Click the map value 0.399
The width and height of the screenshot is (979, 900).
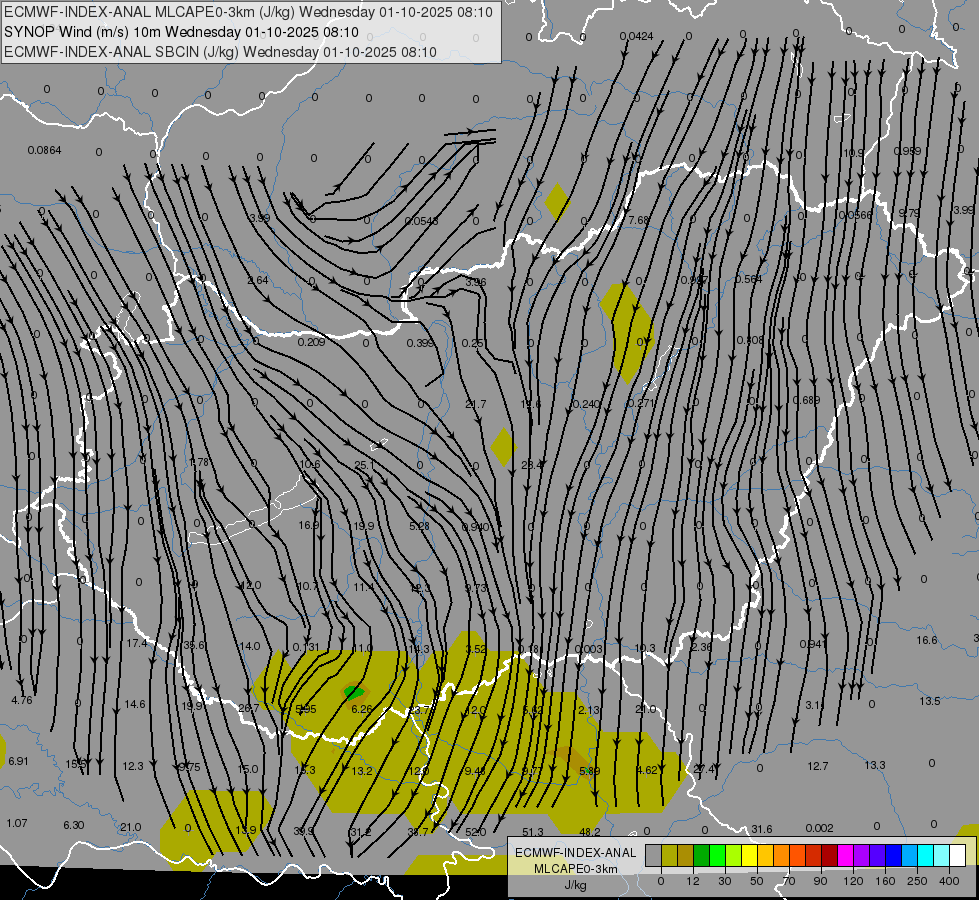click(420, 344)
